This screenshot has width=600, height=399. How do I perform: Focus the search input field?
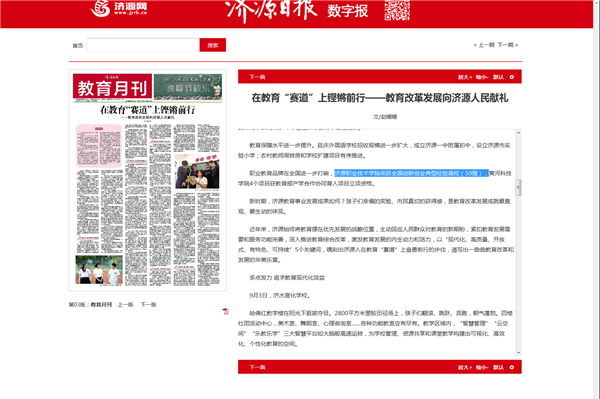[142, 45]
